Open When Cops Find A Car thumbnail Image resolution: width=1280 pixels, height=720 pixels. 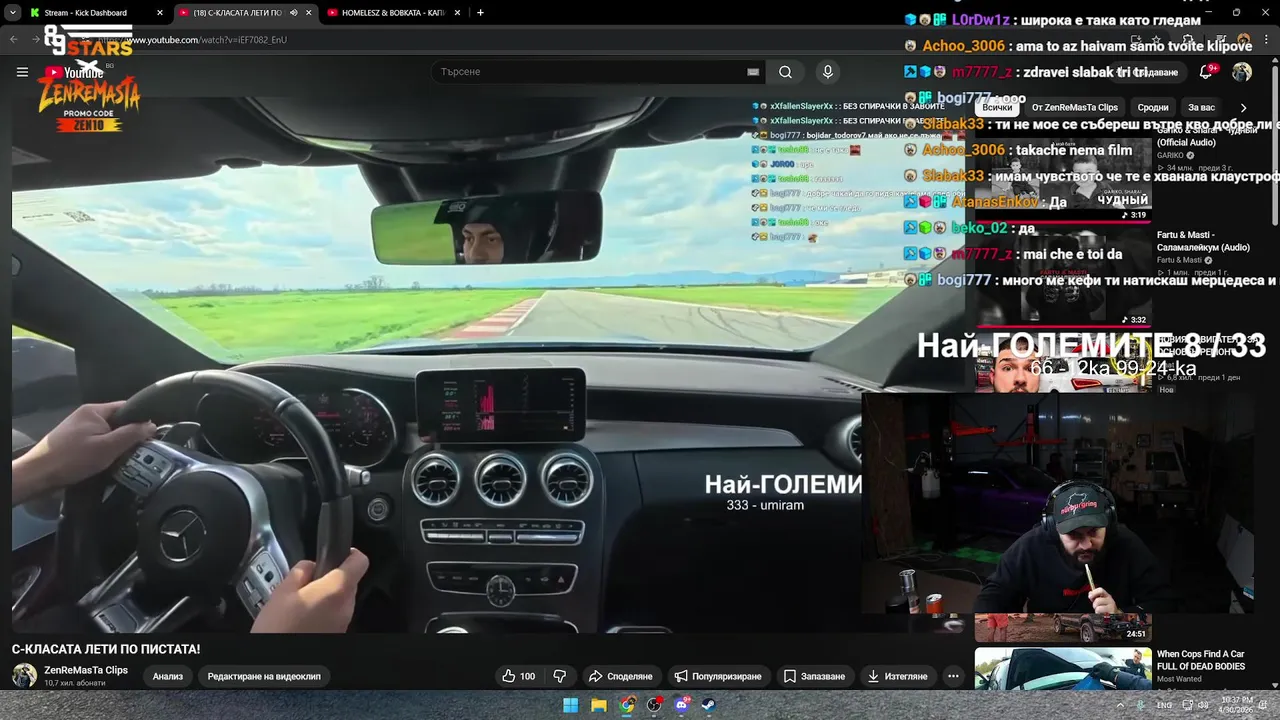[1063, 669]
